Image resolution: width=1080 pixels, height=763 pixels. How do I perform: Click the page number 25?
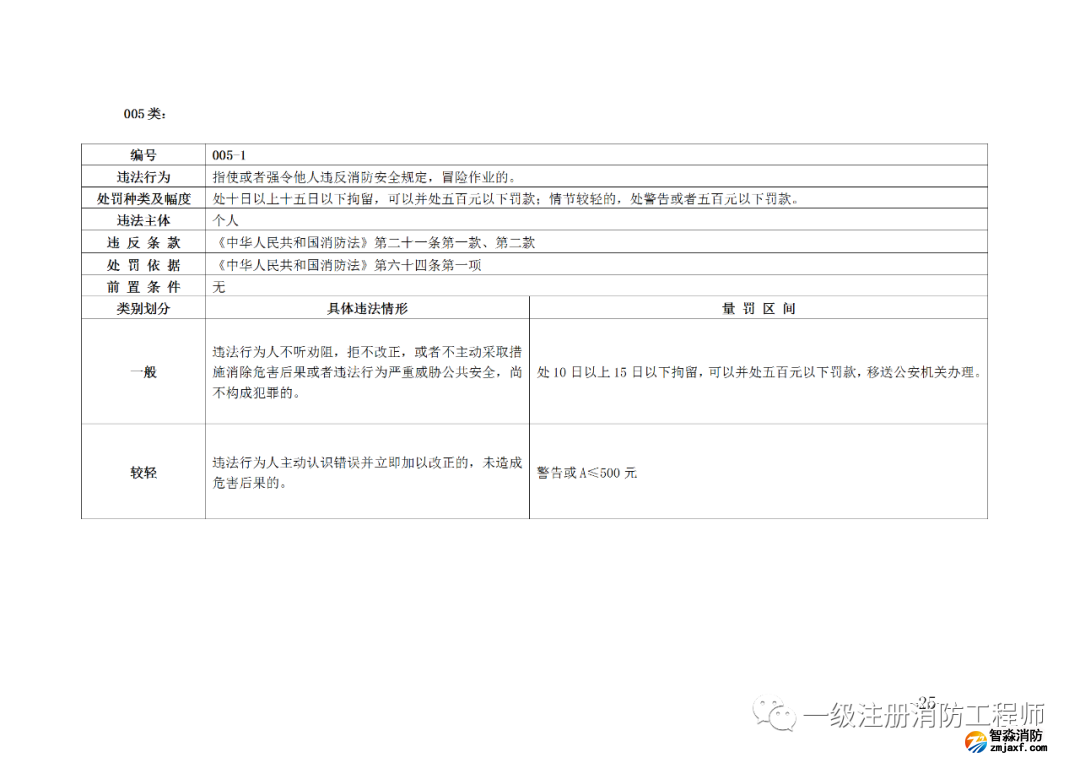click(926, 701)
